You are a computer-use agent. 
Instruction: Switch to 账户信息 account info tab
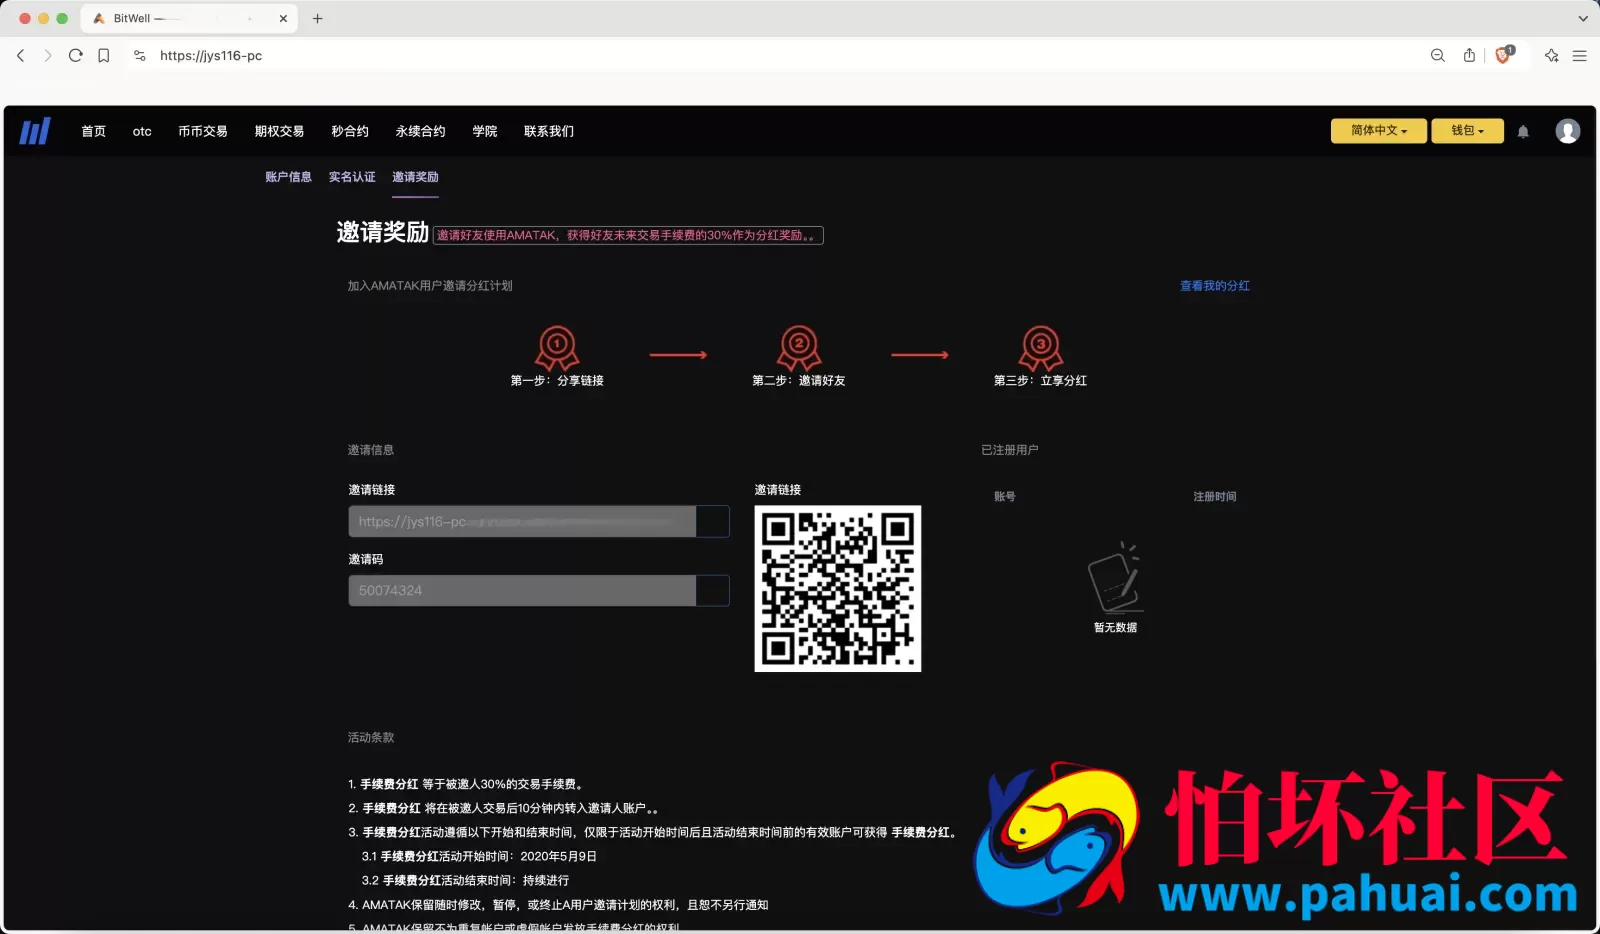[x=288, y=177]
